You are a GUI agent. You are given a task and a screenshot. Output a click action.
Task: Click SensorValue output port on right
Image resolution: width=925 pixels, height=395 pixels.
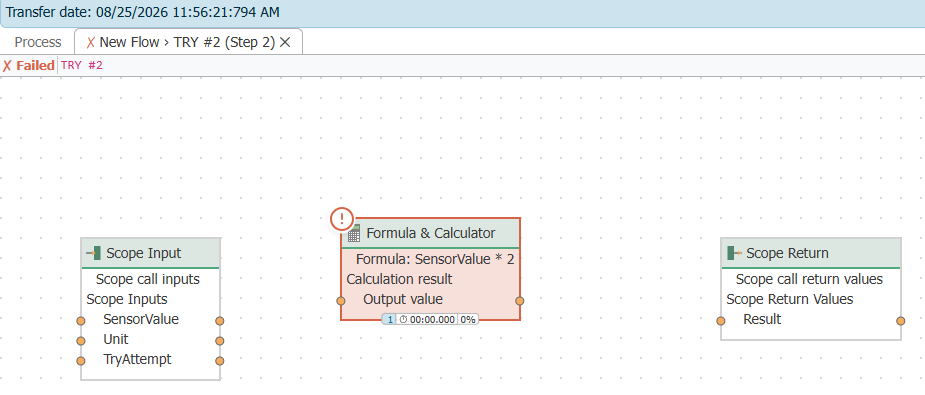point(219,321)
